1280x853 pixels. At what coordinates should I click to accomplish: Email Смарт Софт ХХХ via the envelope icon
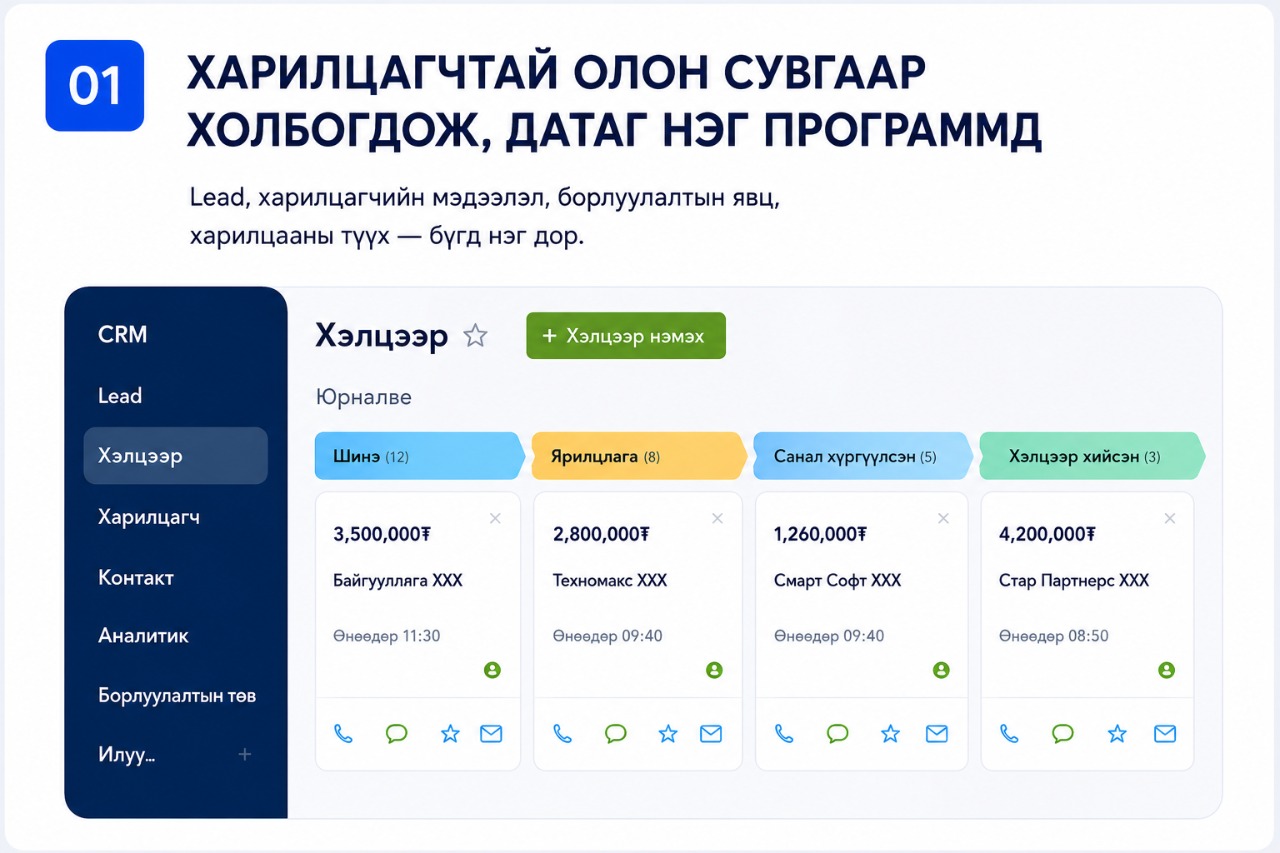(937, 734)
